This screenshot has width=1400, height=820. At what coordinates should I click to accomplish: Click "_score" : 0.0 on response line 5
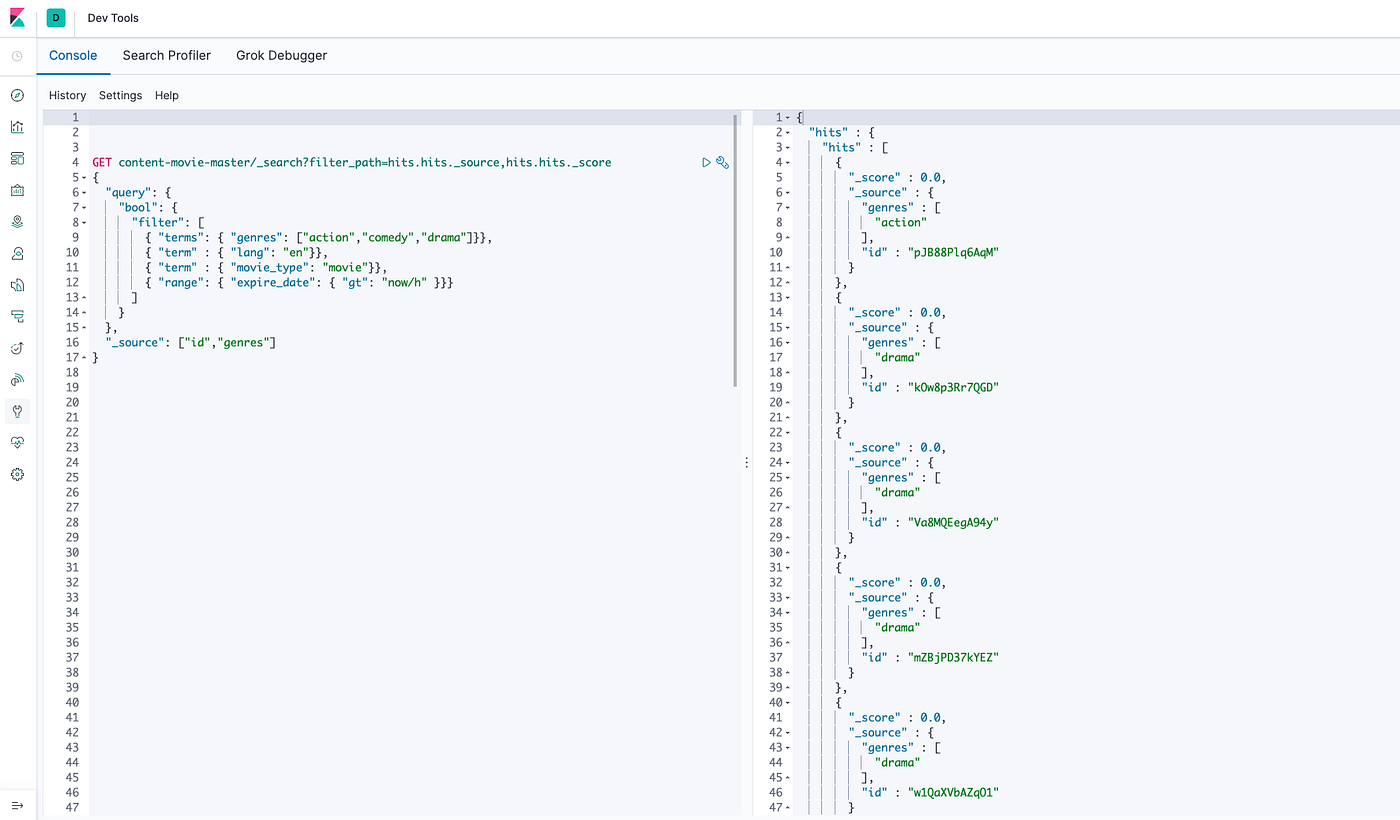click(x=898, y=178)
